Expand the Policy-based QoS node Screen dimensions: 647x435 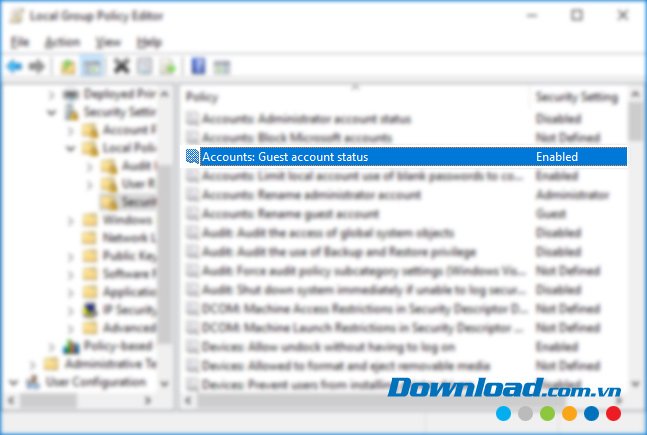pyautogui.click(x=52, y=346)
